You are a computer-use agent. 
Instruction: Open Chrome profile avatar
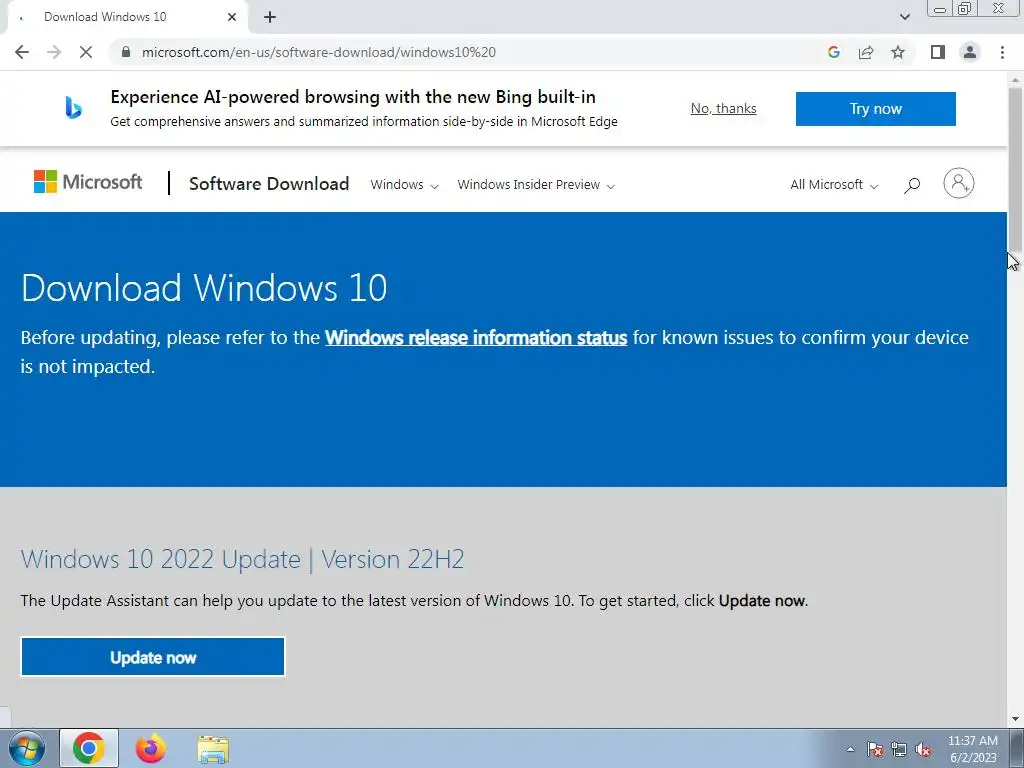[970, 52]
